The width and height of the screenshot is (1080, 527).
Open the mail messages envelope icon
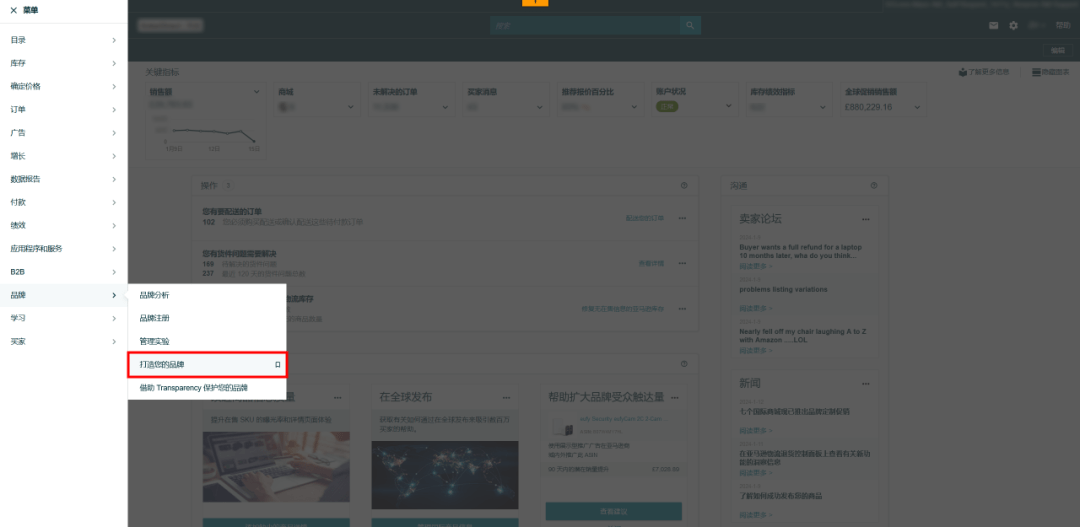coord(994,26)
